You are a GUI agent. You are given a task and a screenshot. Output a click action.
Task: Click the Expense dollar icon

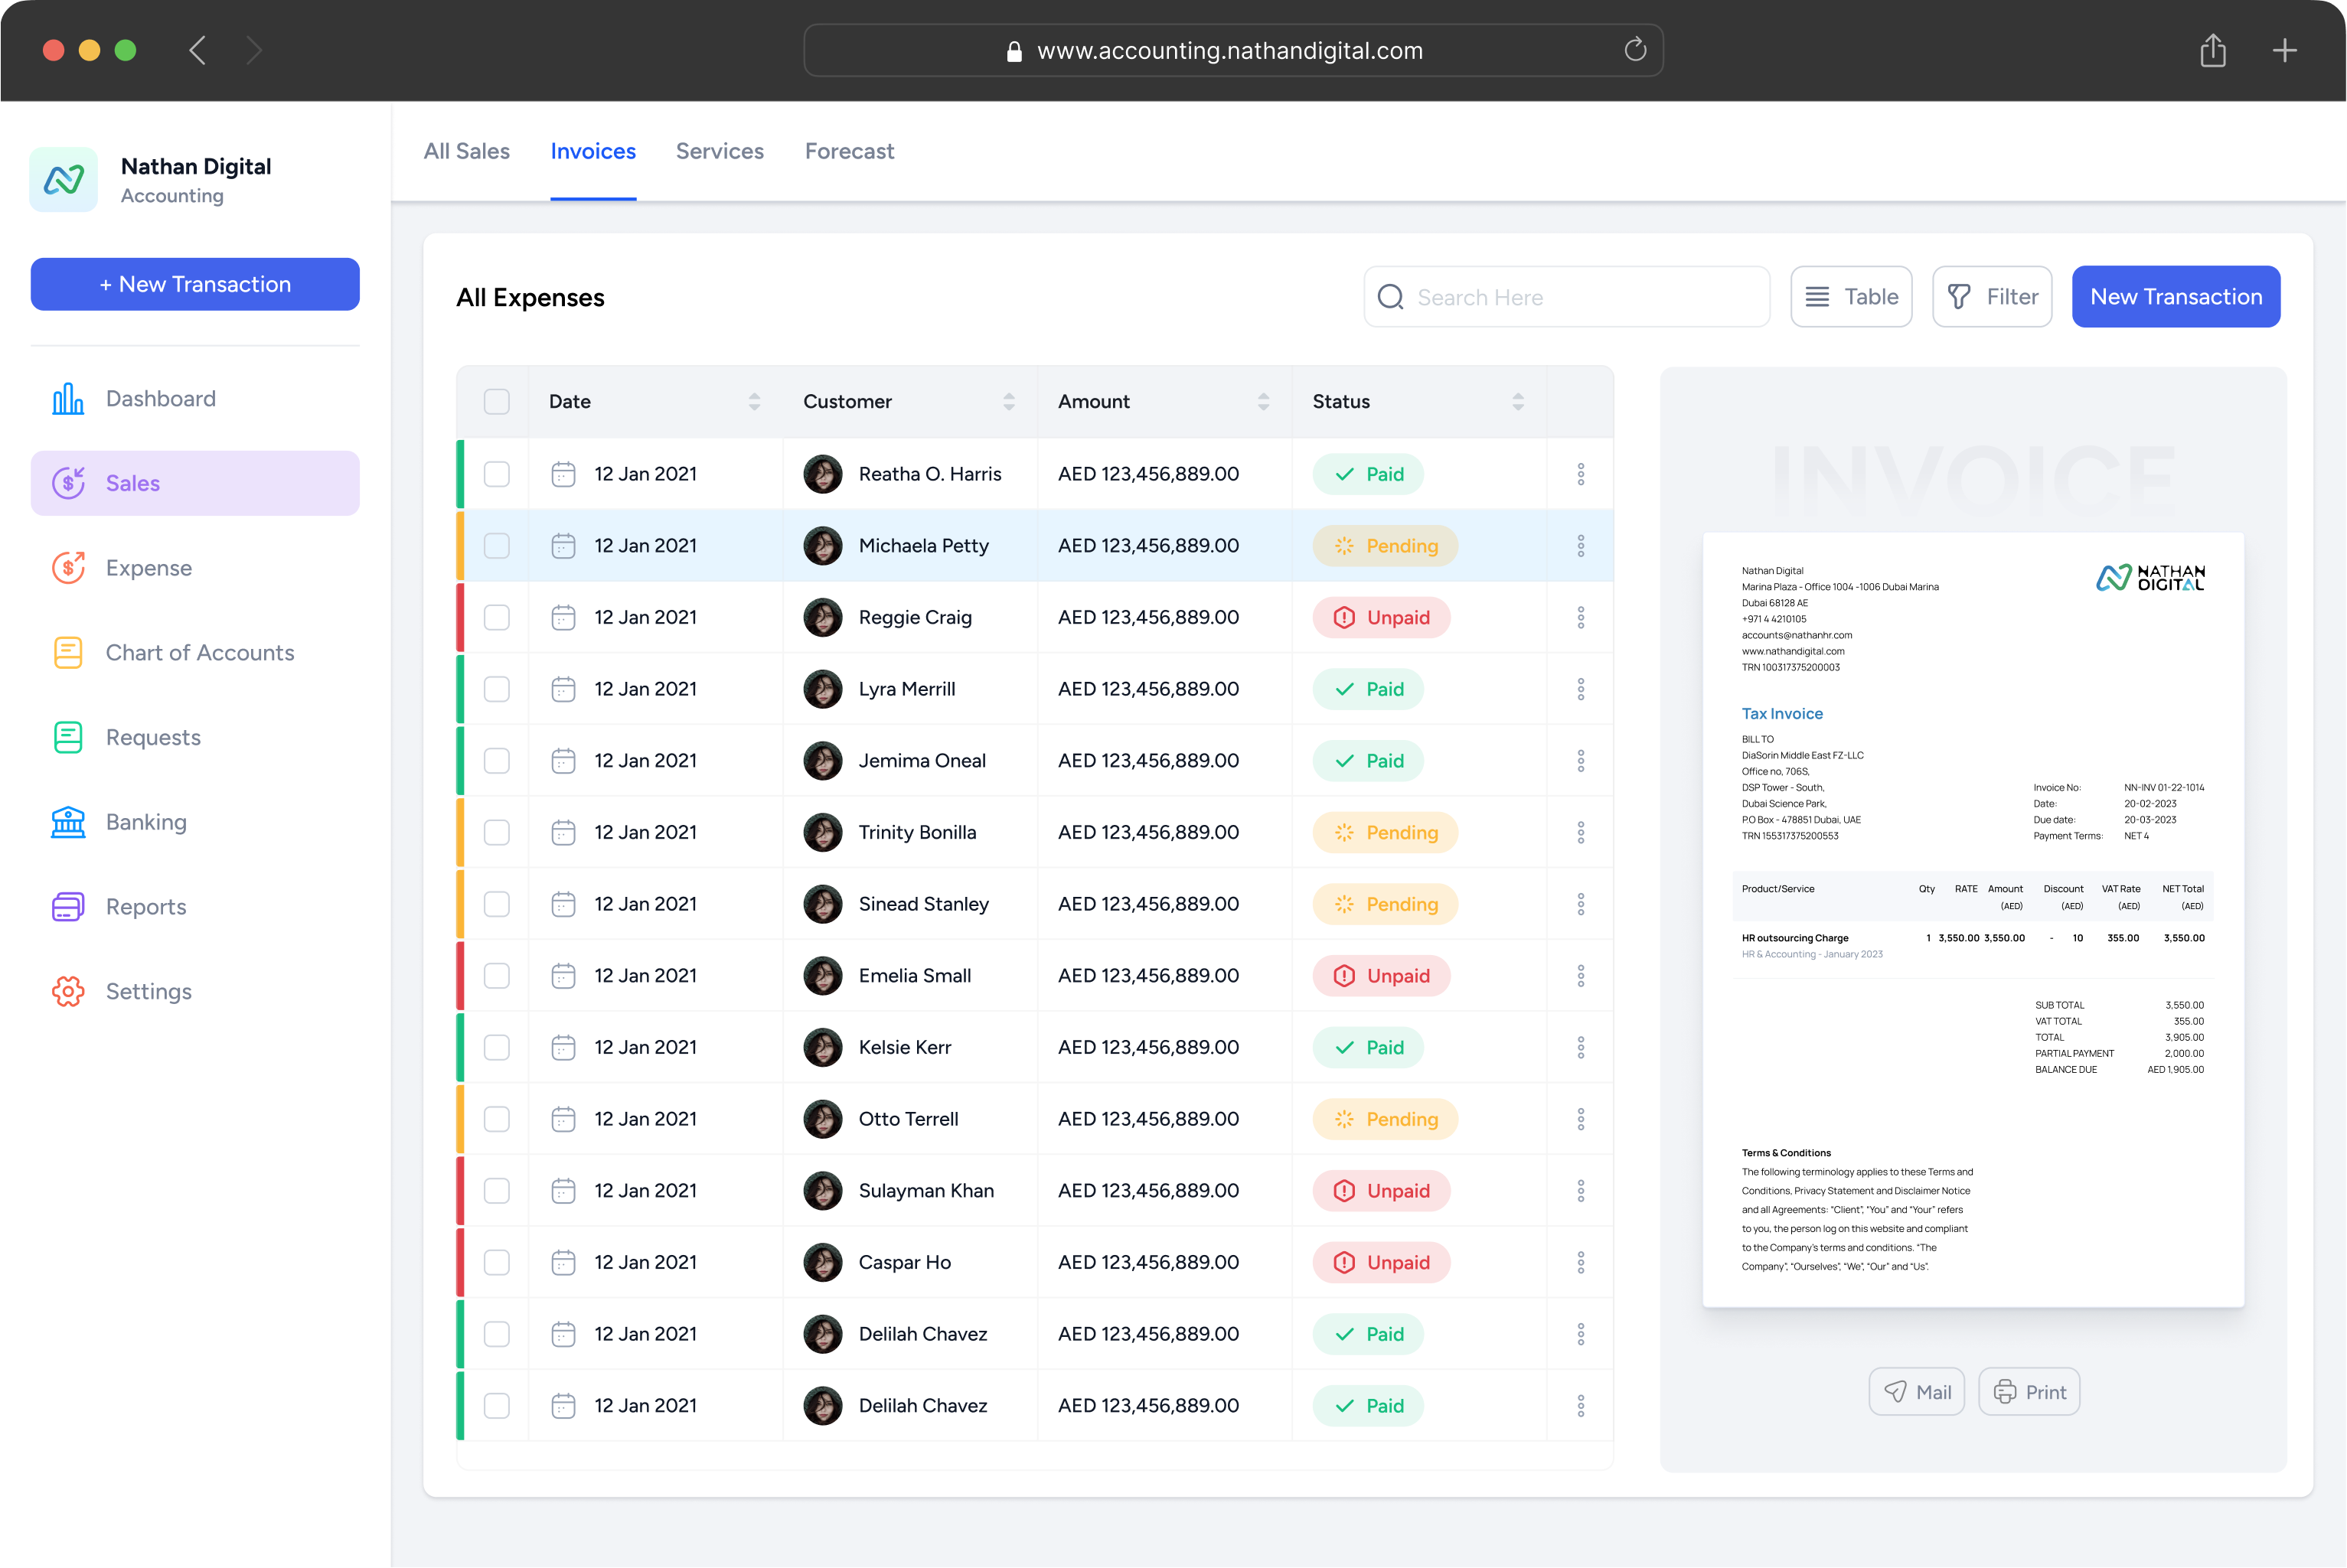(x=68, y=568)
